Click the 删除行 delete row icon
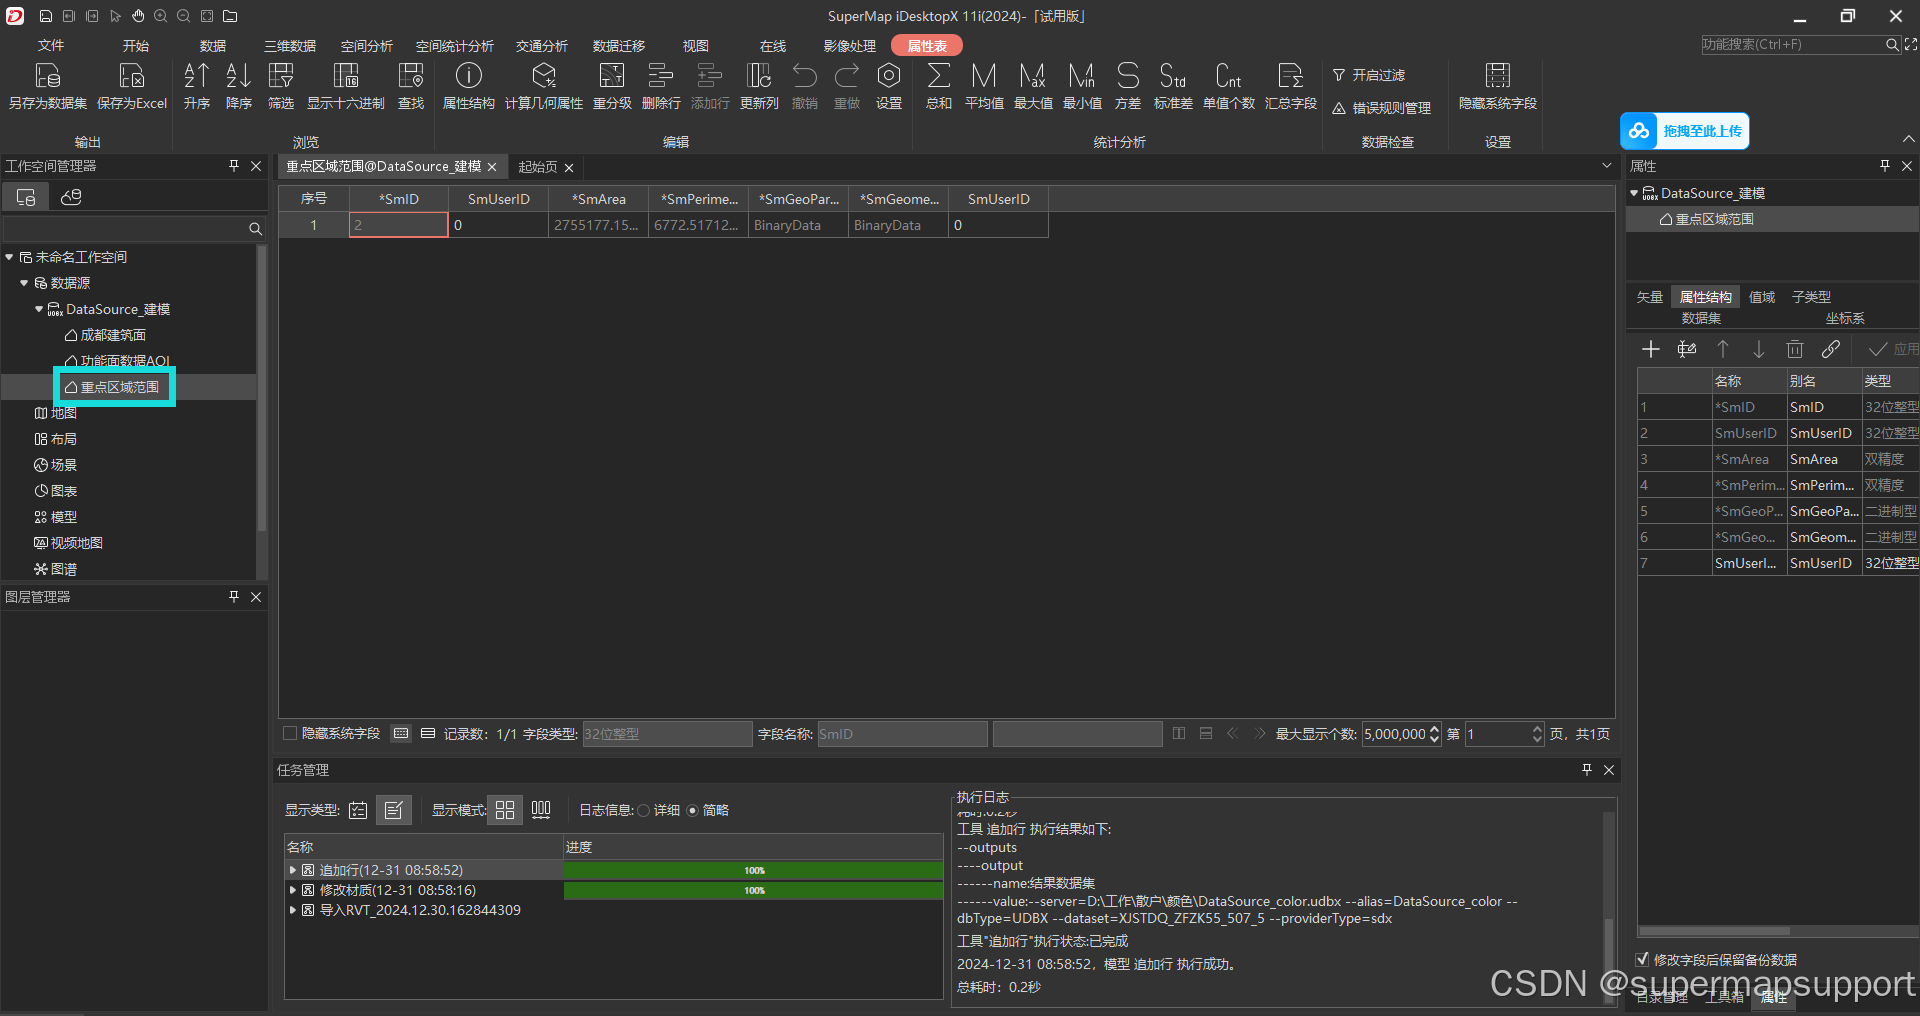 coord(661,76)
